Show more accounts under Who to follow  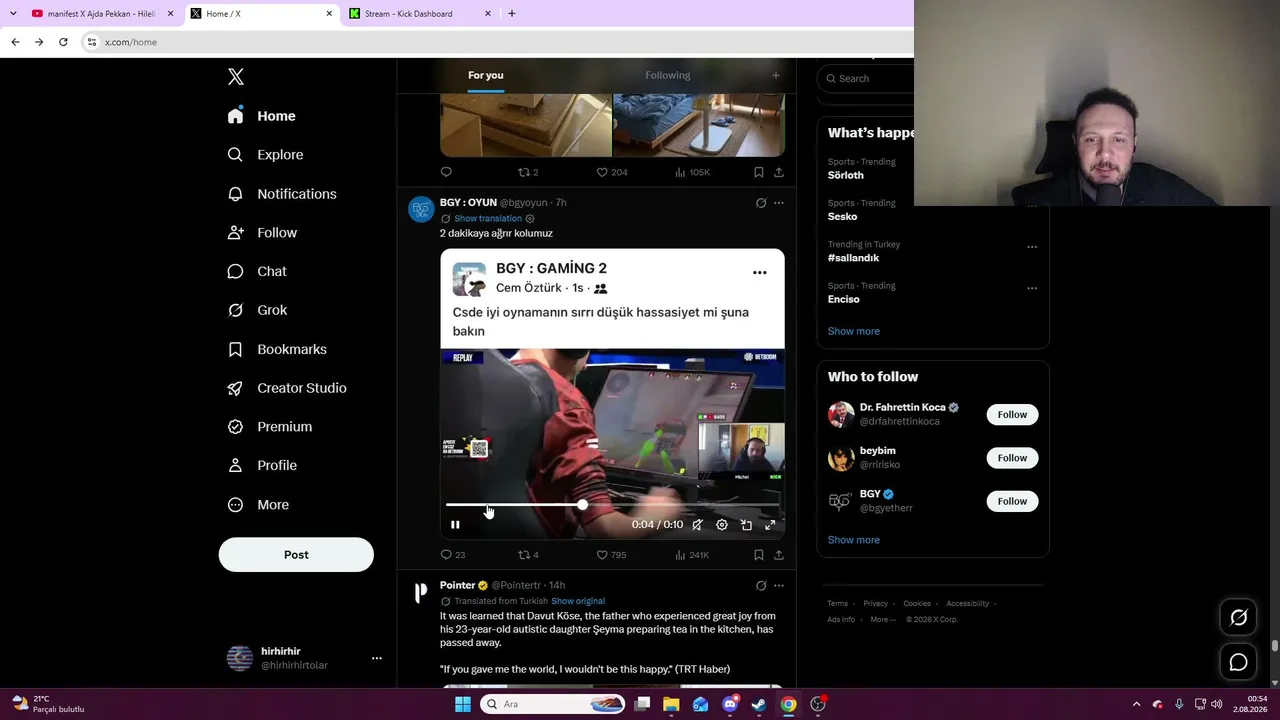click(854, 540)
